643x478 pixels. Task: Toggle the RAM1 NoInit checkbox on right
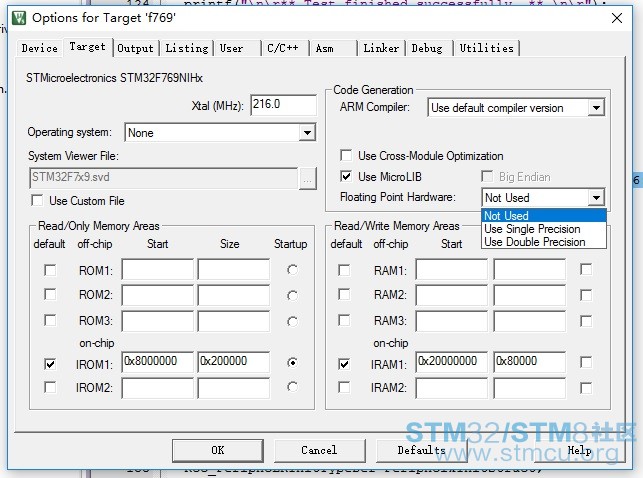tap(586, 269)
